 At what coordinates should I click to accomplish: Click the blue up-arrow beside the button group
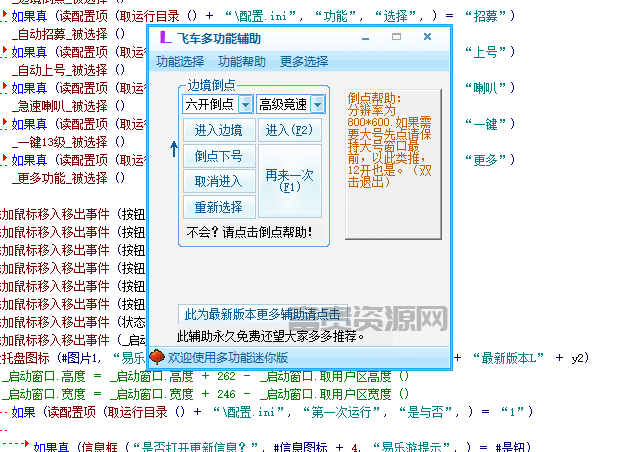174,149
